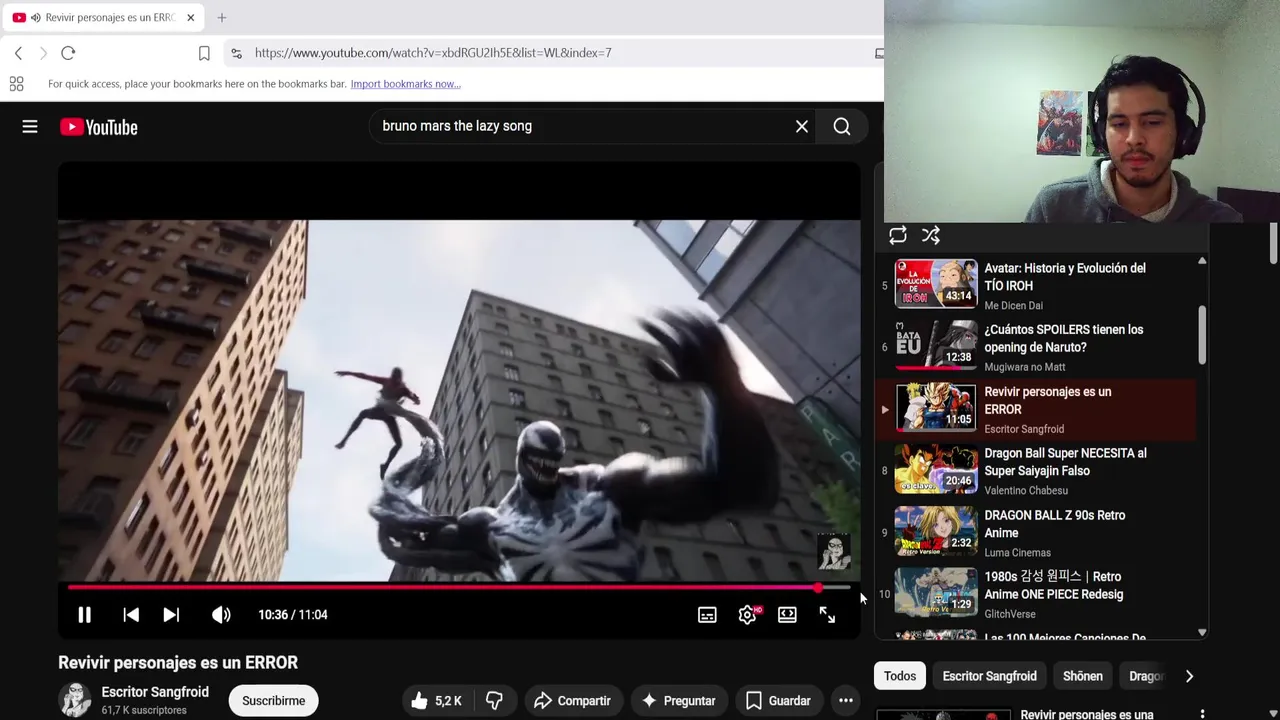
Task: Switch to theater mode view
Action: click(x=787, y=615)
